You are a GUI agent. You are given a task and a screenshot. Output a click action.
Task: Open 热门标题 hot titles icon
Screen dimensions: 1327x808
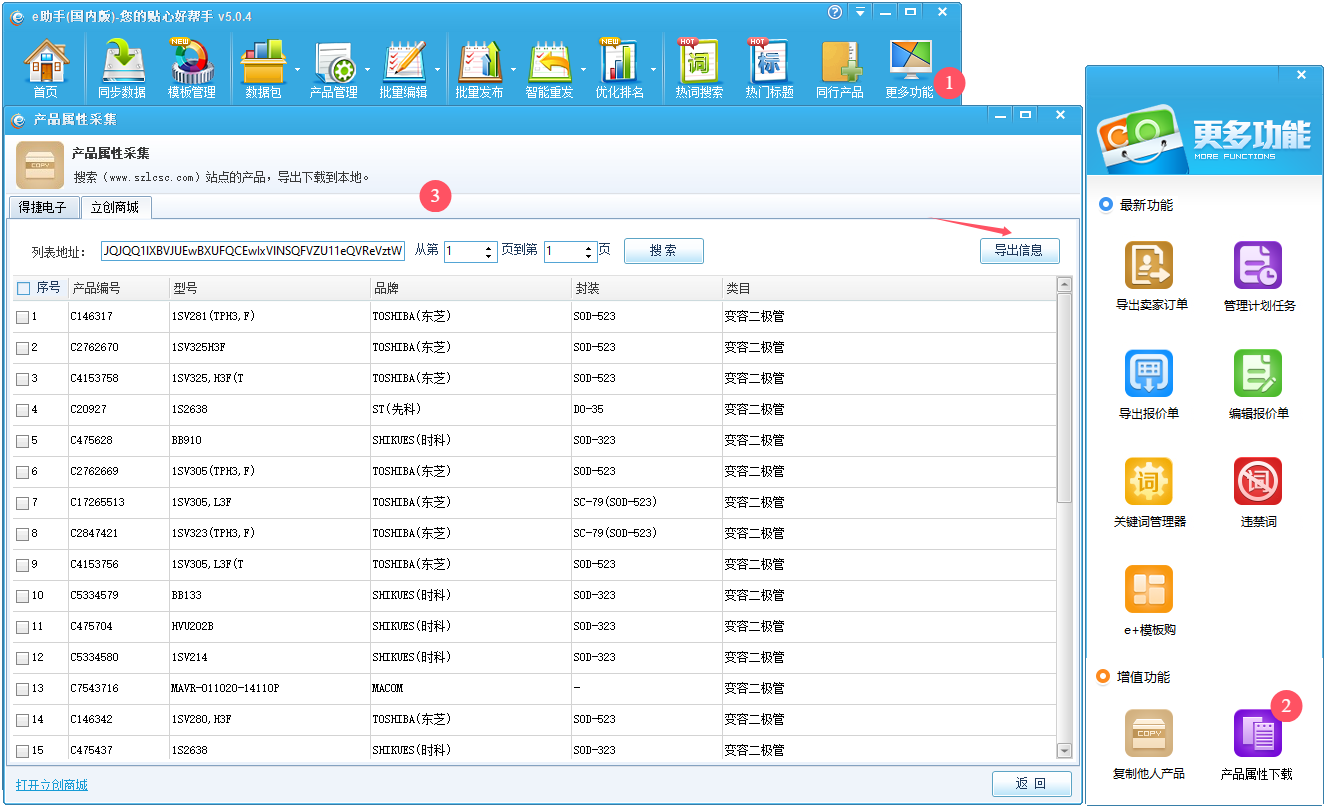pyautogui.click(x=769, y=68)
